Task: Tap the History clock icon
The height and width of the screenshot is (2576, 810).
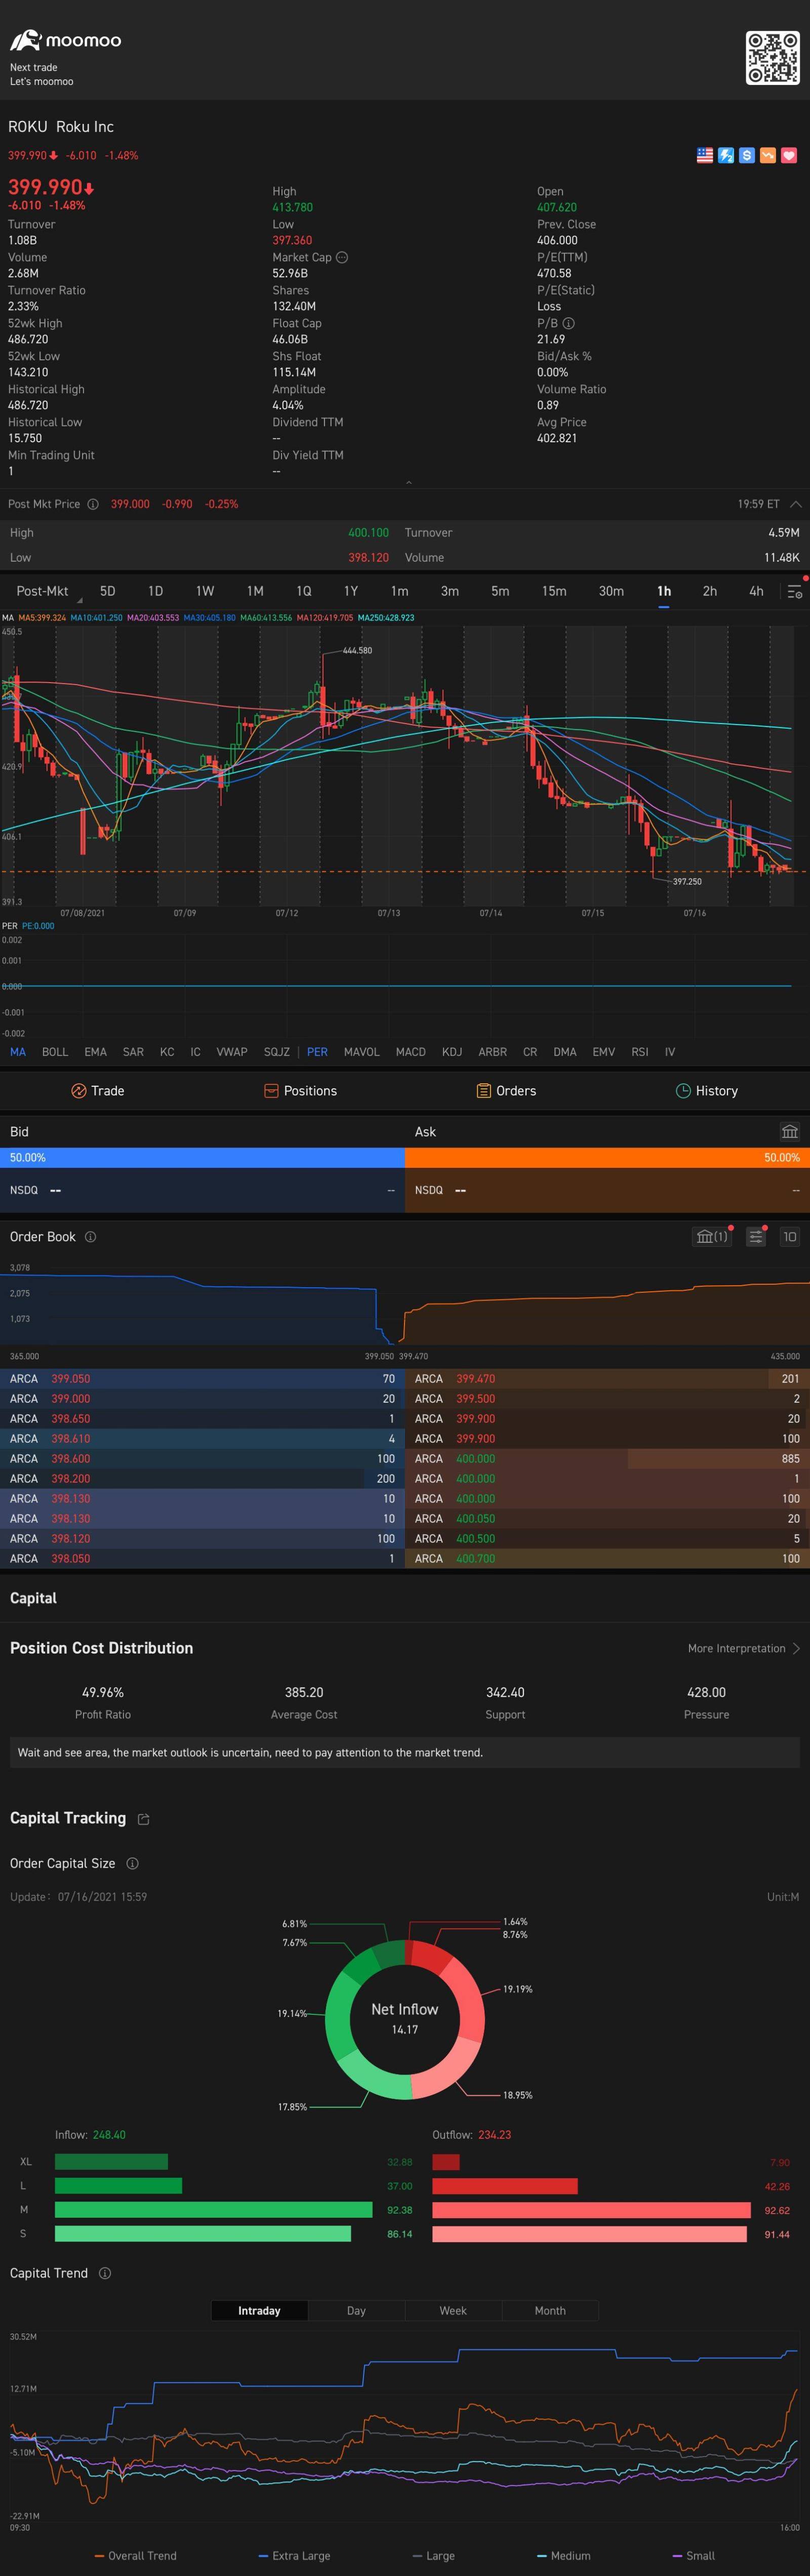Action: (x=684, y=1091)
